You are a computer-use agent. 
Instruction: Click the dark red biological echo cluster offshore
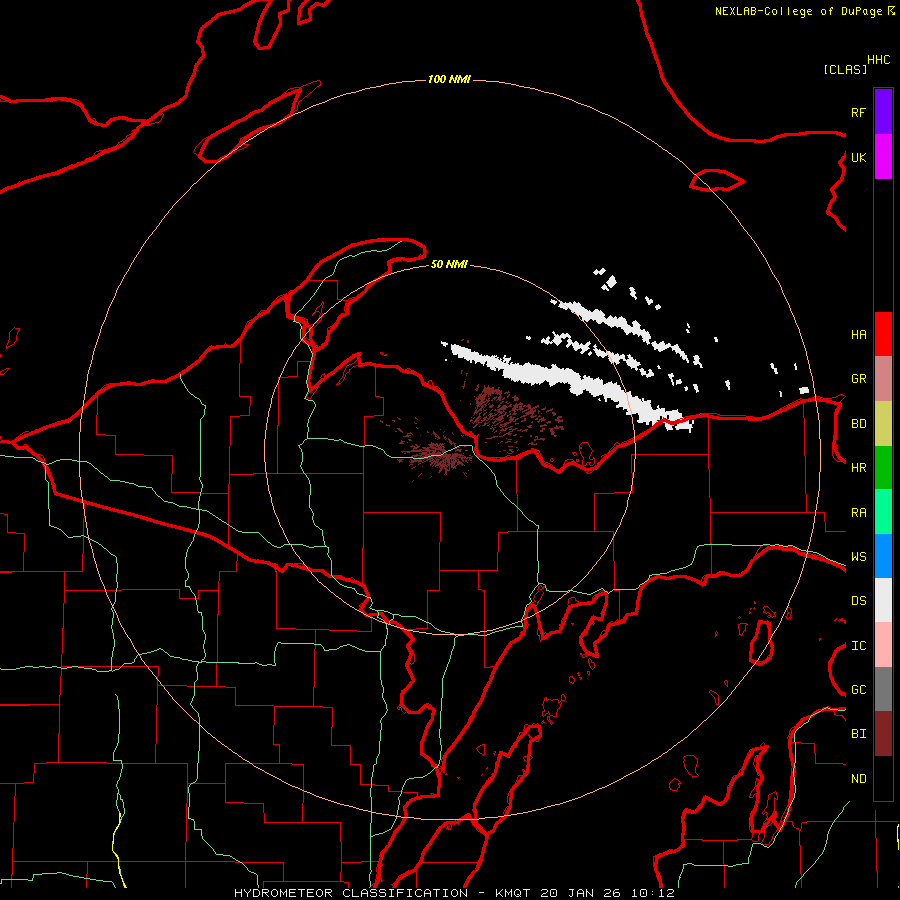513,419
